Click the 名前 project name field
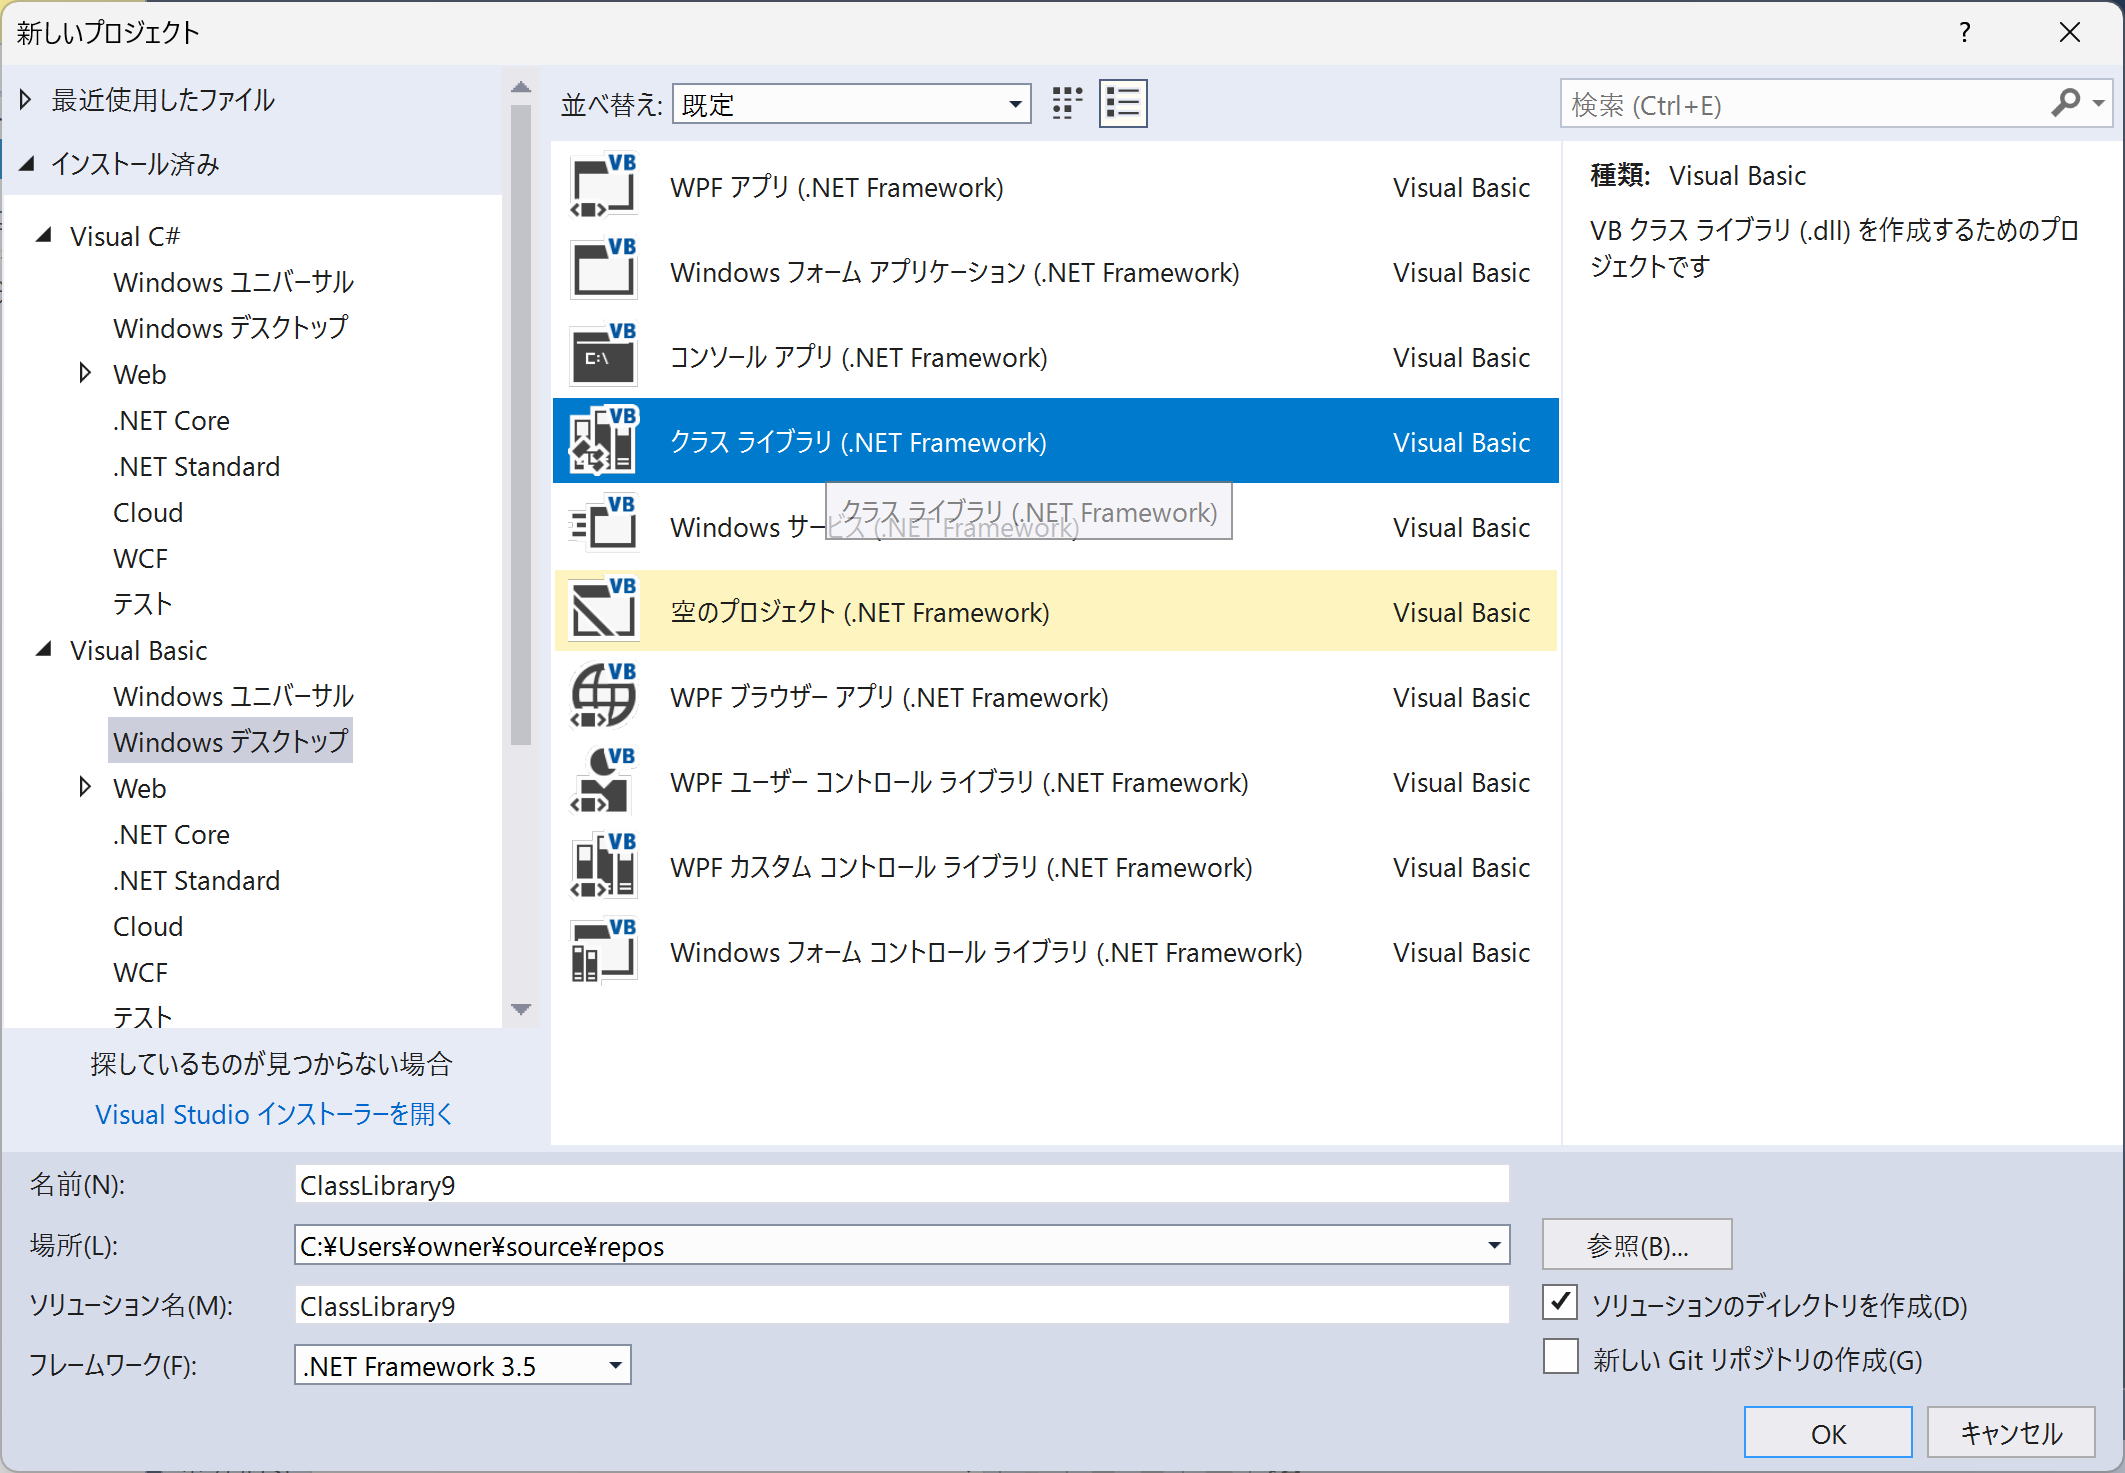The height and width of the screenshot is (1473, 2125). coord(902,1185)
